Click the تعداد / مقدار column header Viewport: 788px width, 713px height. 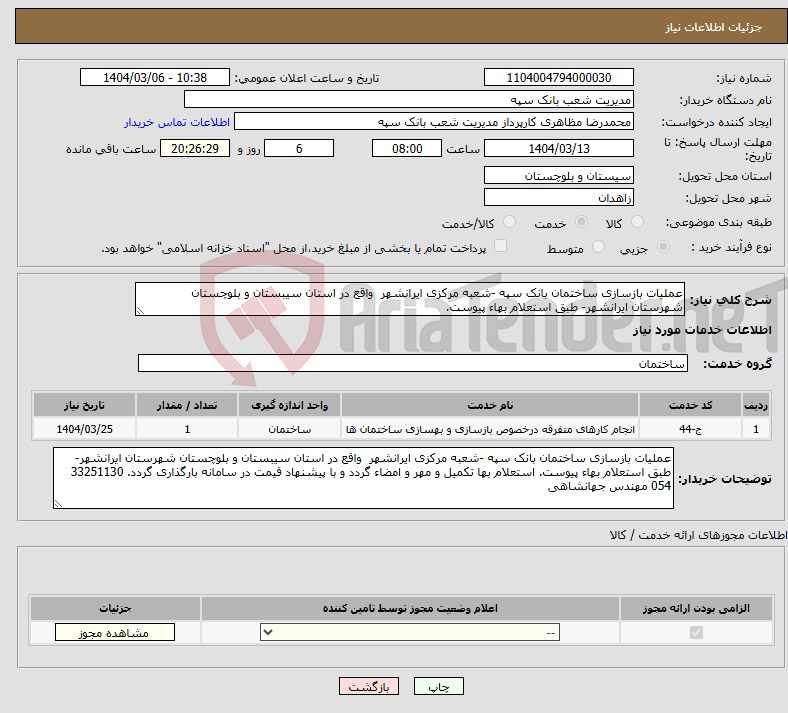tap(187, 405)
